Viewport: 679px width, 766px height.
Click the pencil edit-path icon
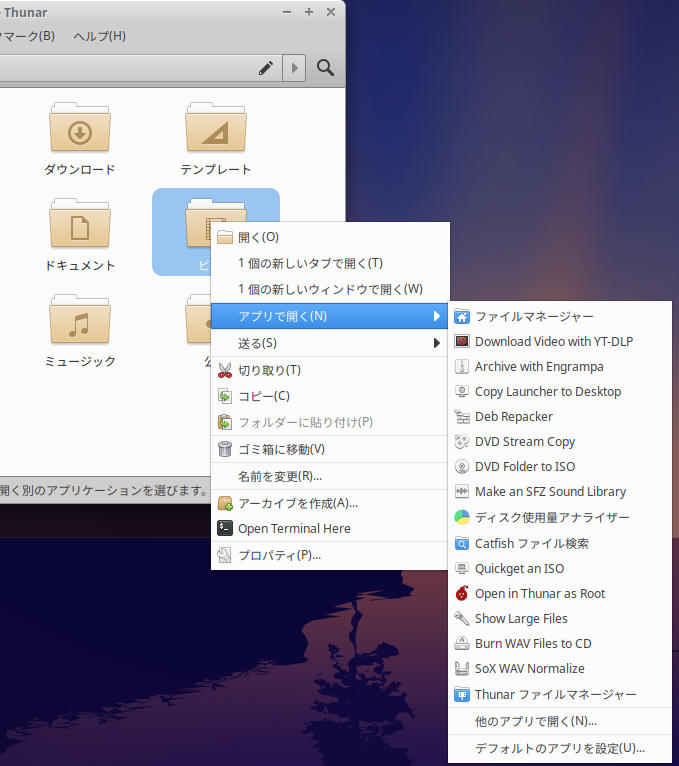coord(266,68)
